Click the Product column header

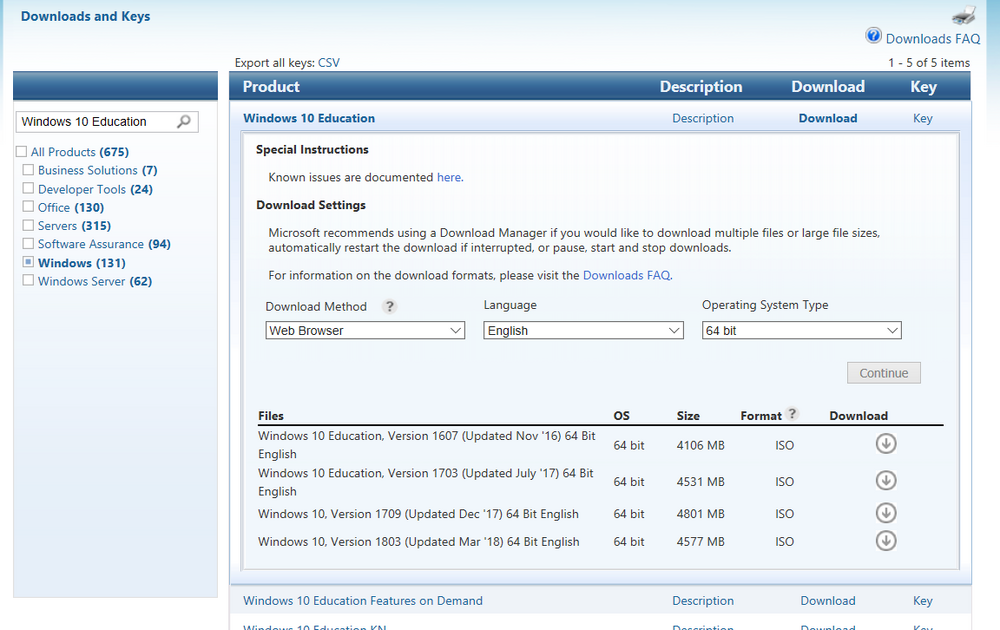pos(271,87)
